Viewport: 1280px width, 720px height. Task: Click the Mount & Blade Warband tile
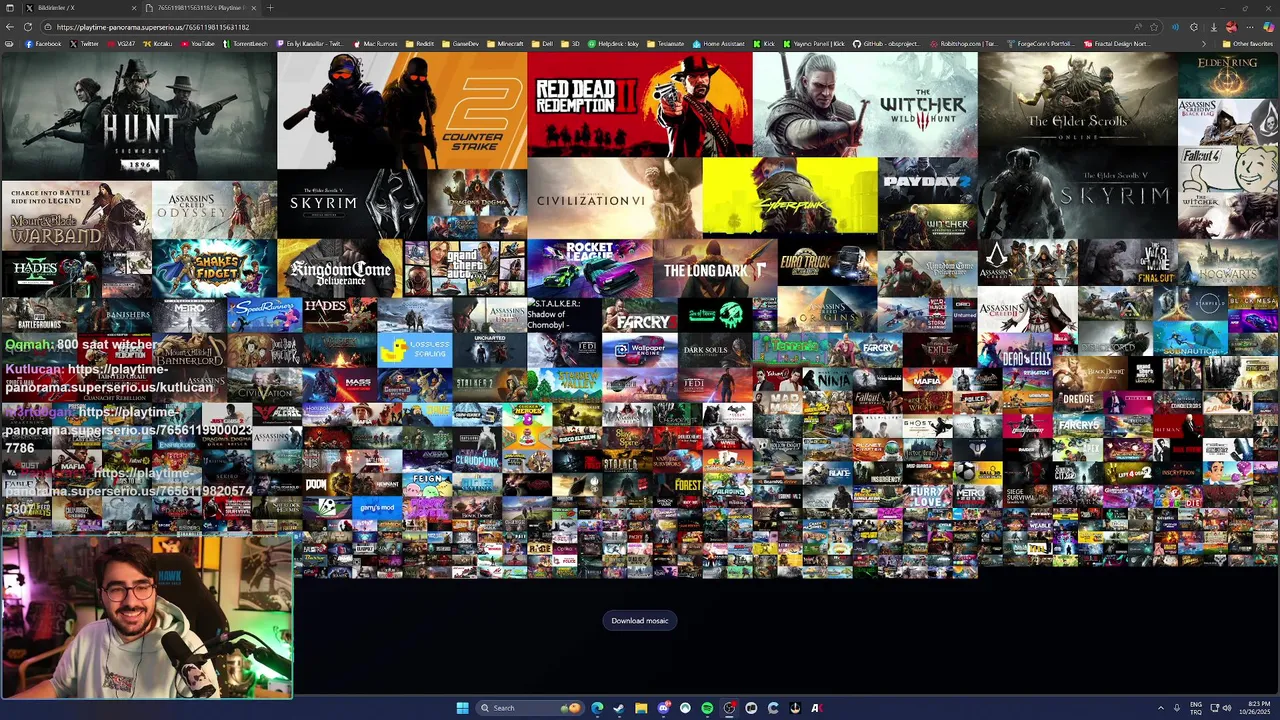pos(76,216)
